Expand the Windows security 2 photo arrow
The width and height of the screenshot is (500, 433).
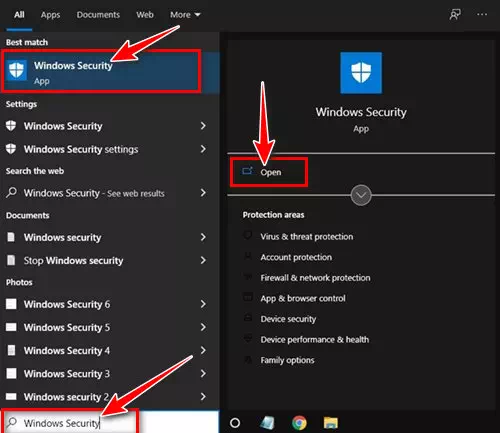pyautogui.click(x=203, y=396)
